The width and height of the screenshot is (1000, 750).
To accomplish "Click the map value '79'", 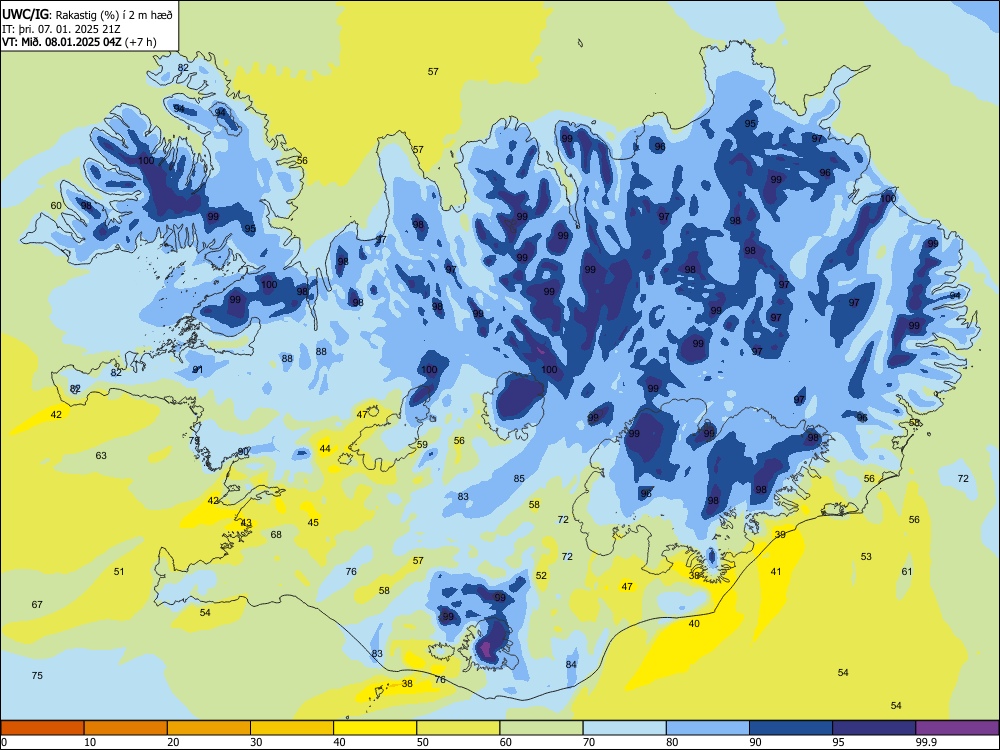I will click(x=195, y=441).
